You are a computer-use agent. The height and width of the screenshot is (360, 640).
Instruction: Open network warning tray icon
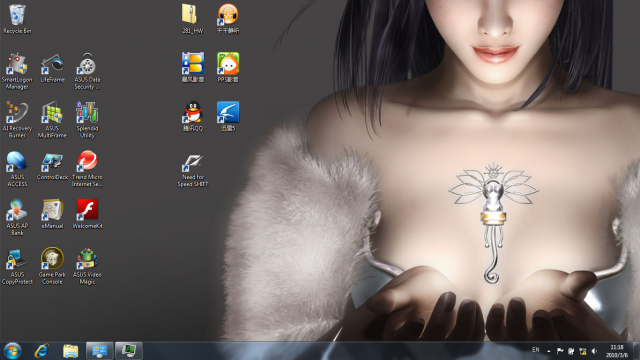tap(583, 351)
